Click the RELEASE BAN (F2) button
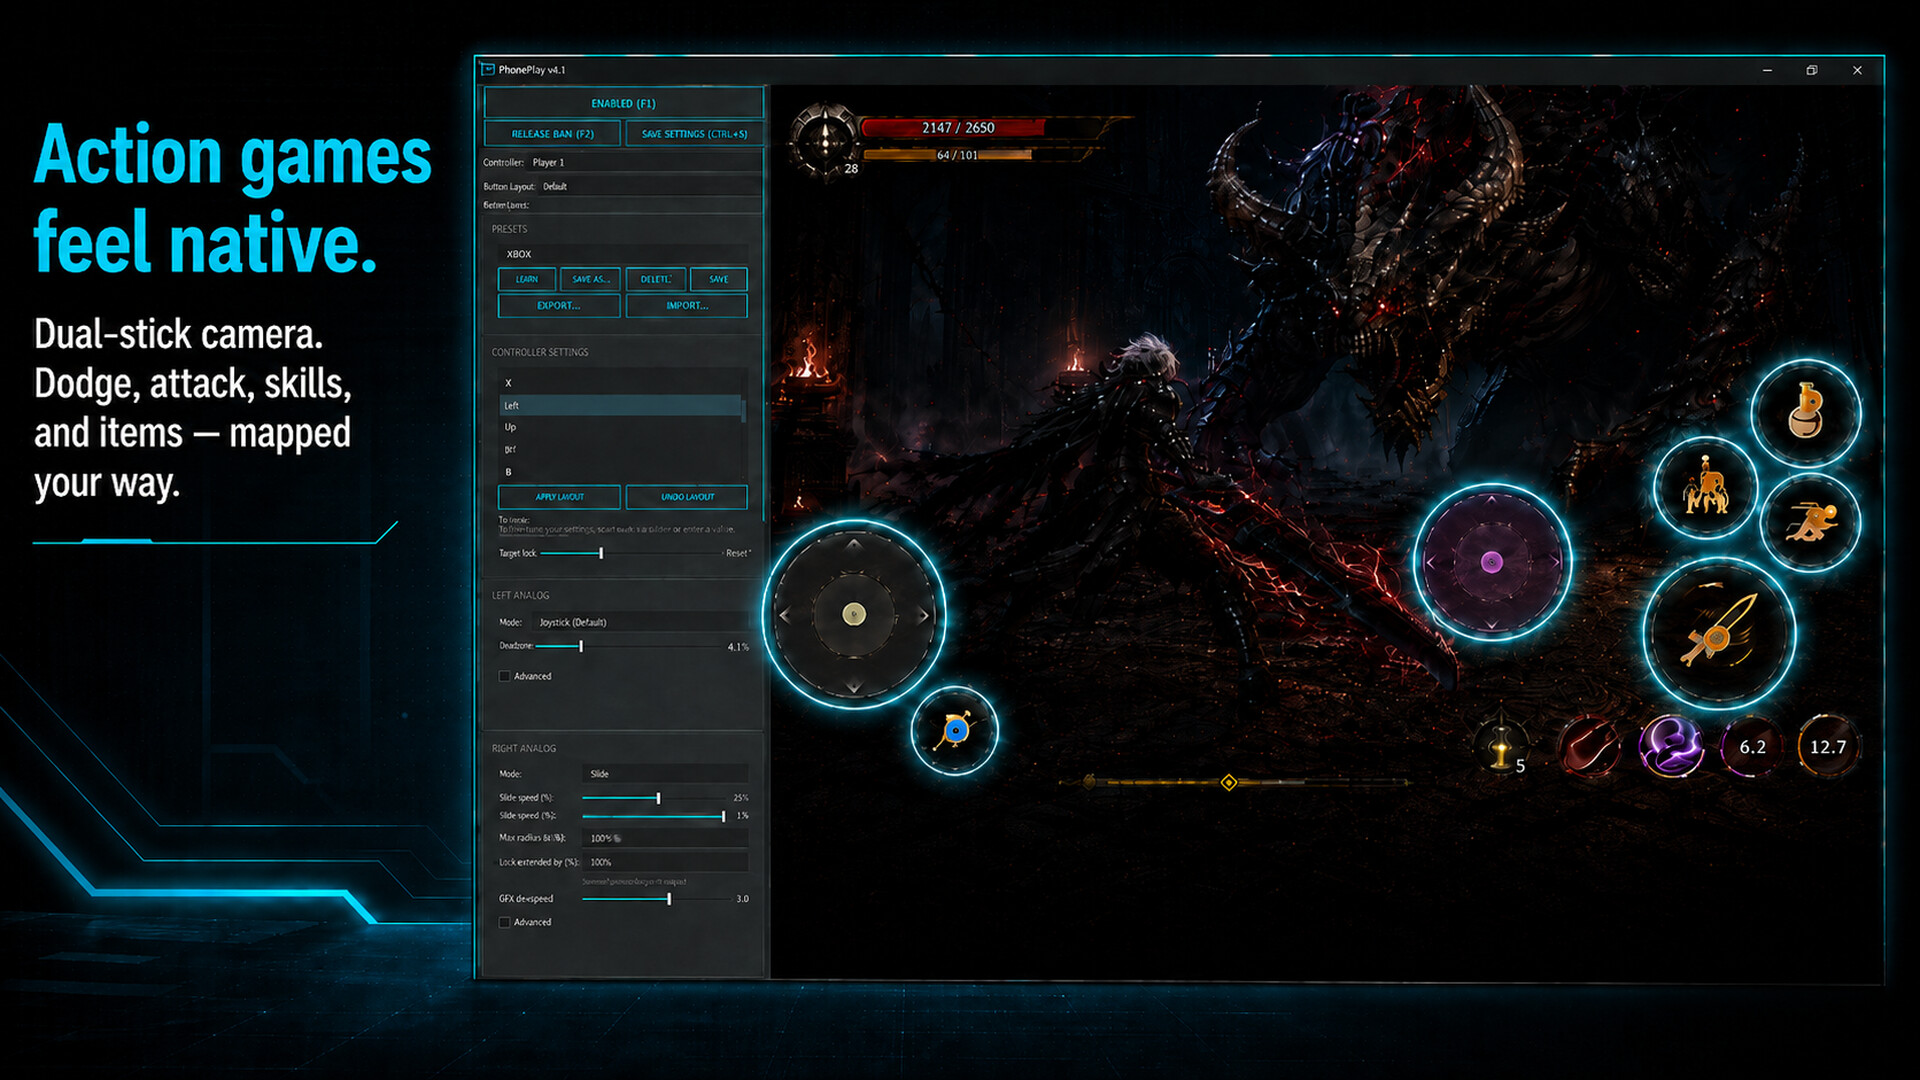 tap(552, 134)
